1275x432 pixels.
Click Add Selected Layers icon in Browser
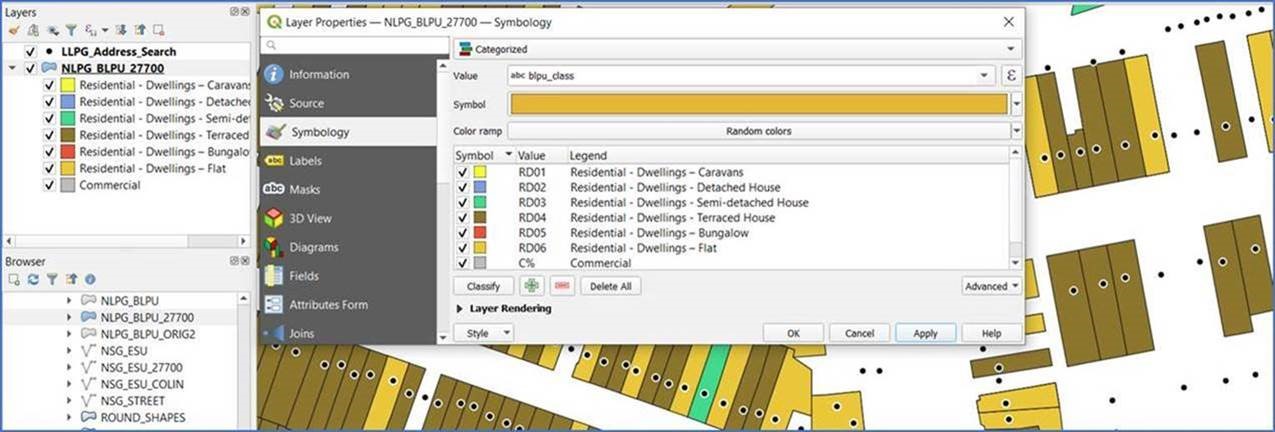pyautogui.click(x=14, y=279)
